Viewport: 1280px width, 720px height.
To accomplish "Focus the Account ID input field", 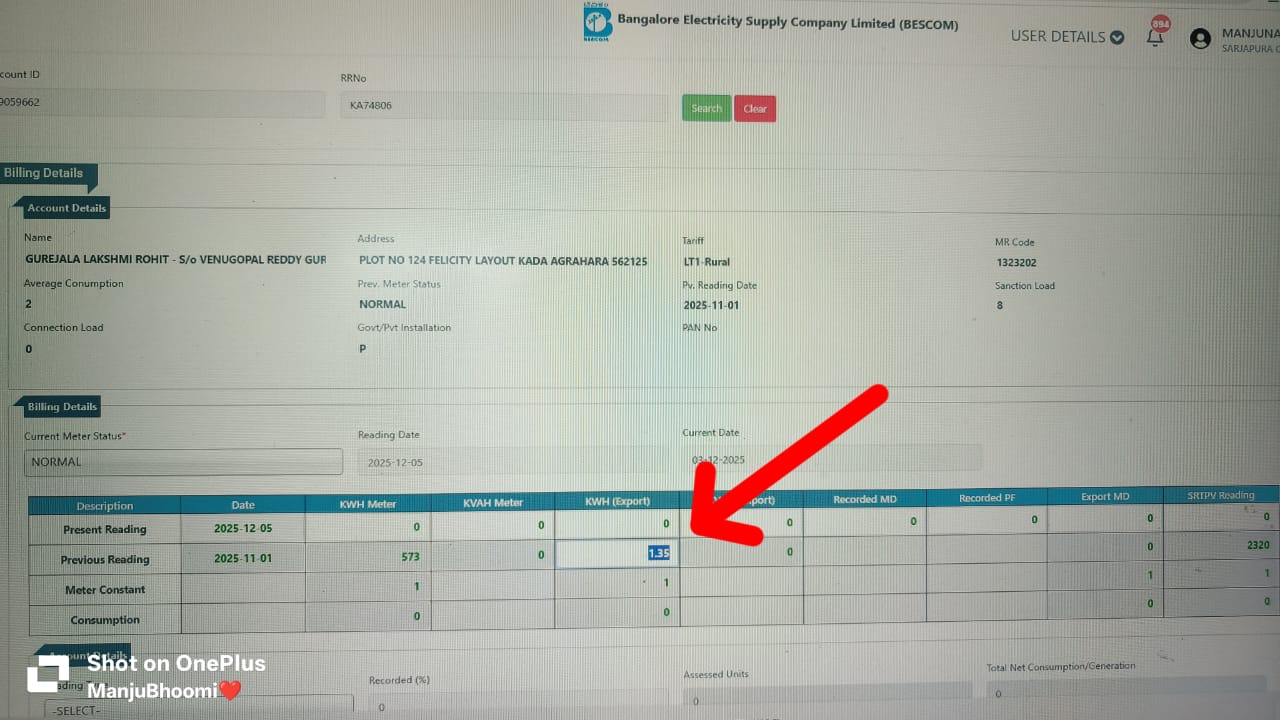I will 160,103.
